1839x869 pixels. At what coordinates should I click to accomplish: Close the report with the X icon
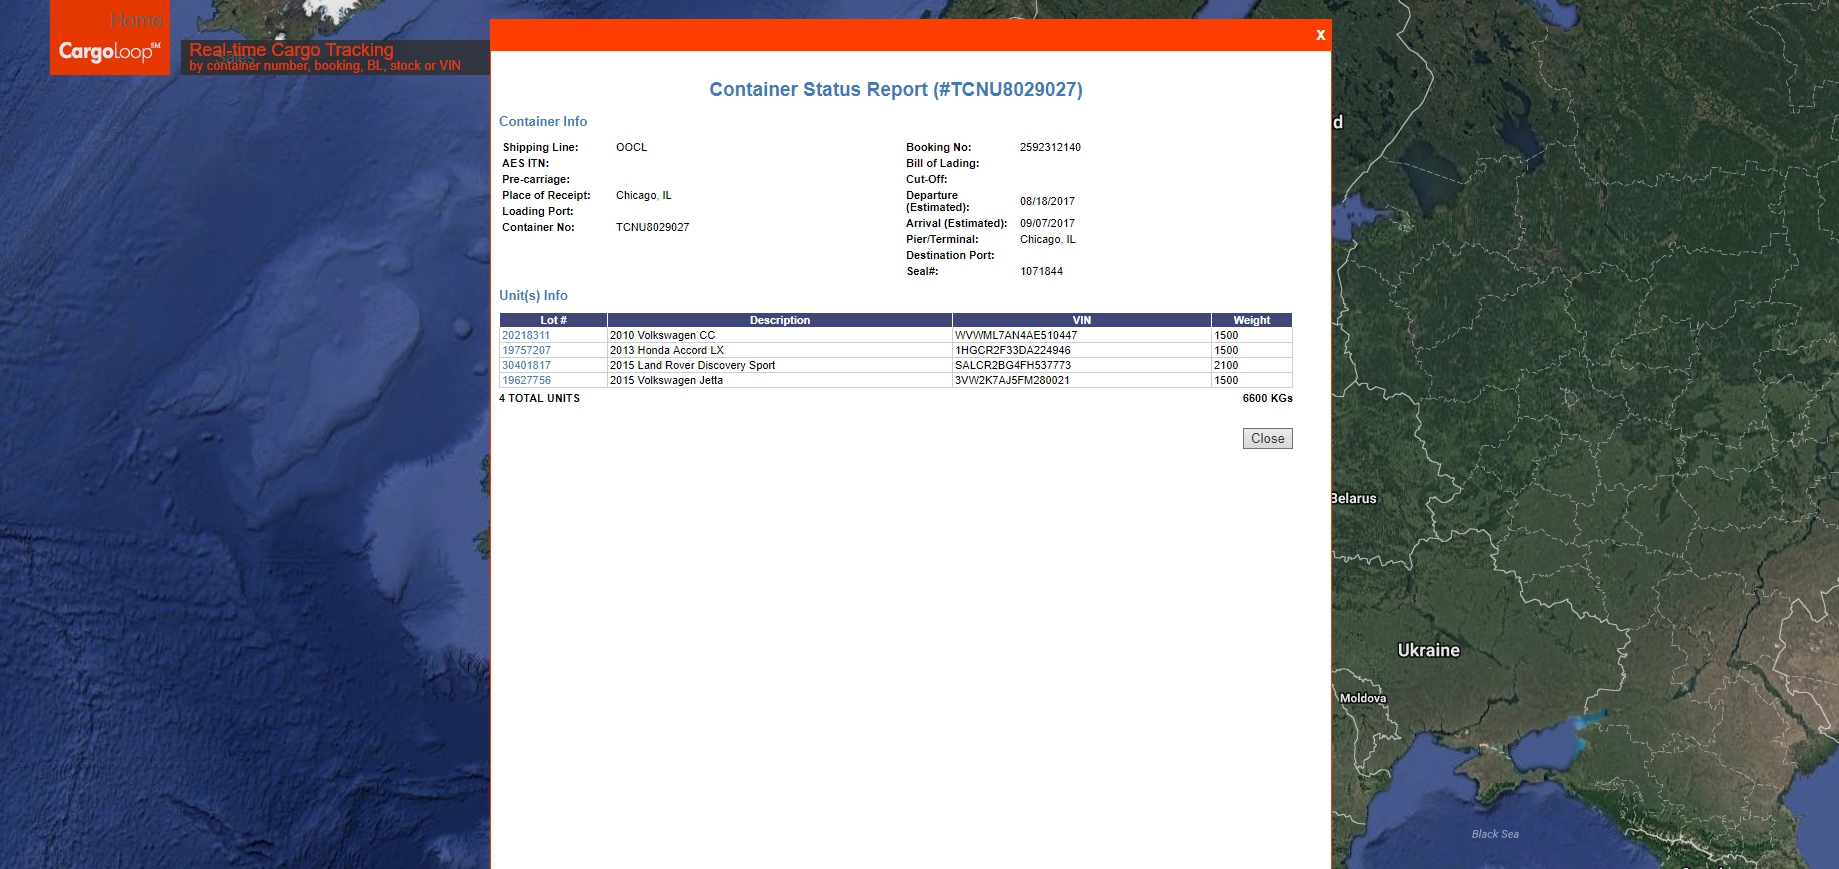[1320, 35]
